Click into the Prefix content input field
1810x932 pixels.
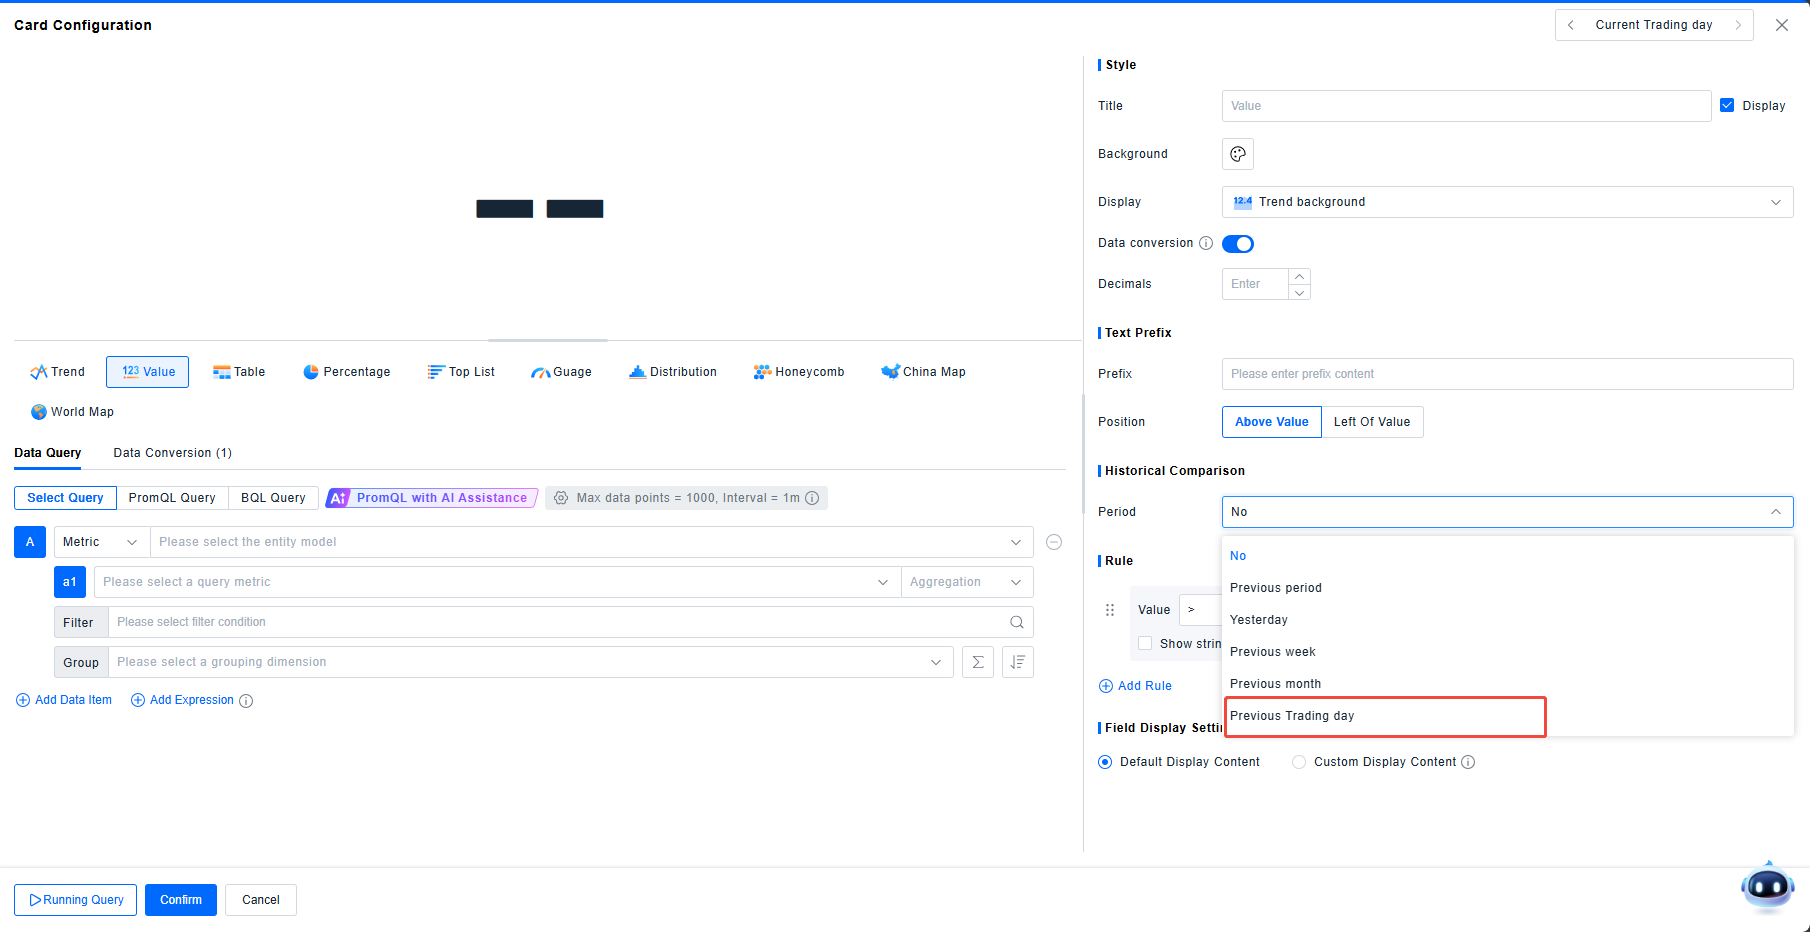(x=1506, y=374)
